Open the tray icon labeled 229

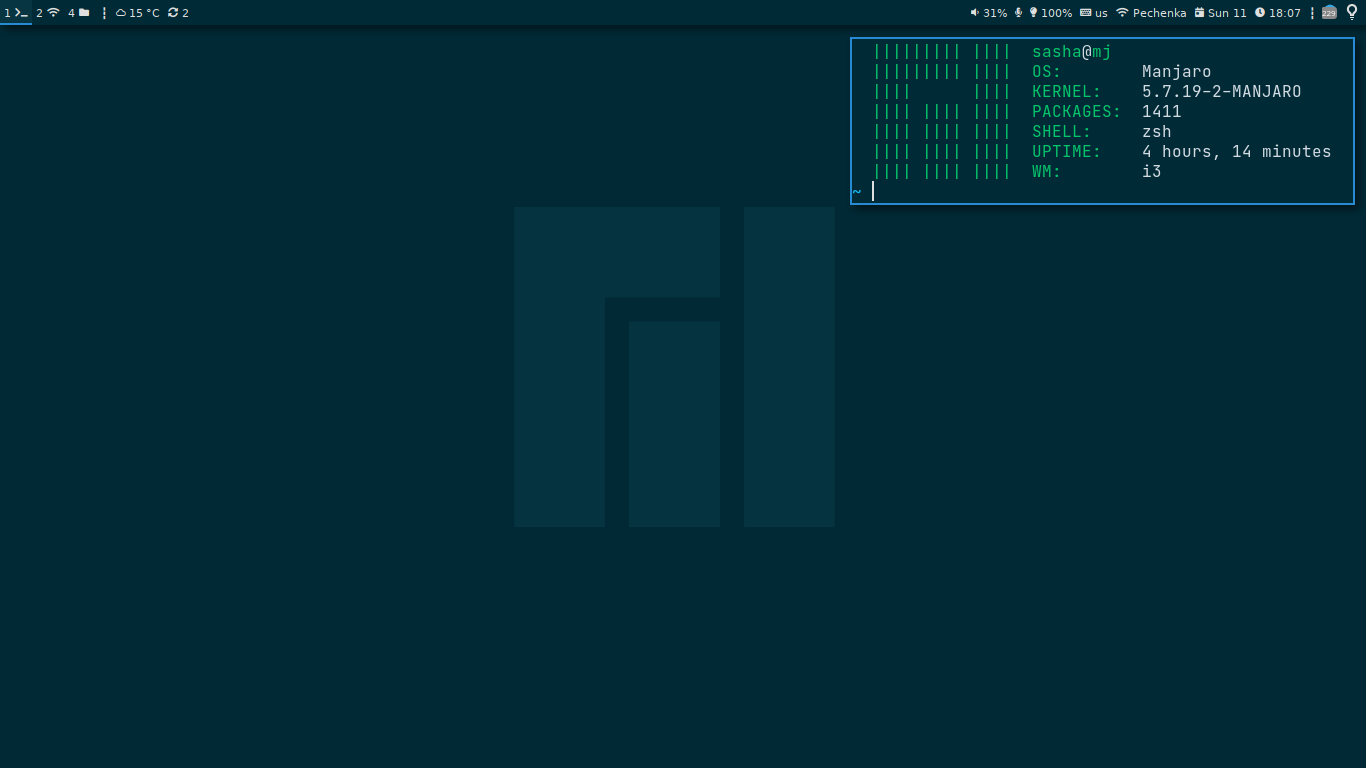[x=1329, y=13]
